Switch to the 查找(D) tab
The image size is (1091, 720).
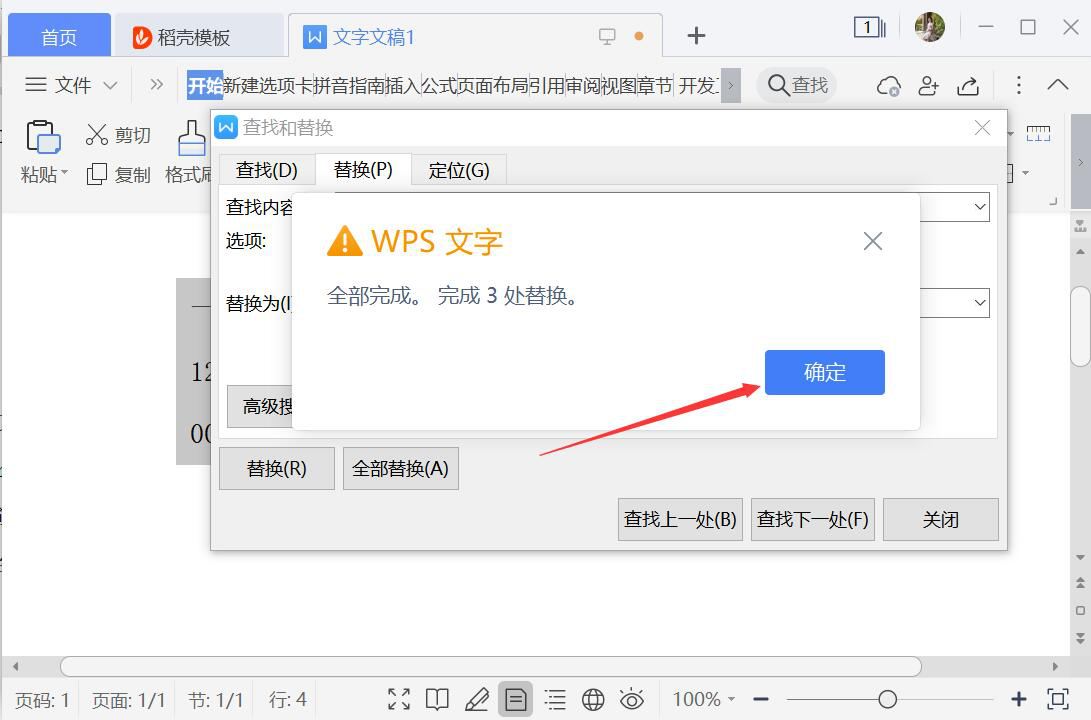click(x=267, y=170)
